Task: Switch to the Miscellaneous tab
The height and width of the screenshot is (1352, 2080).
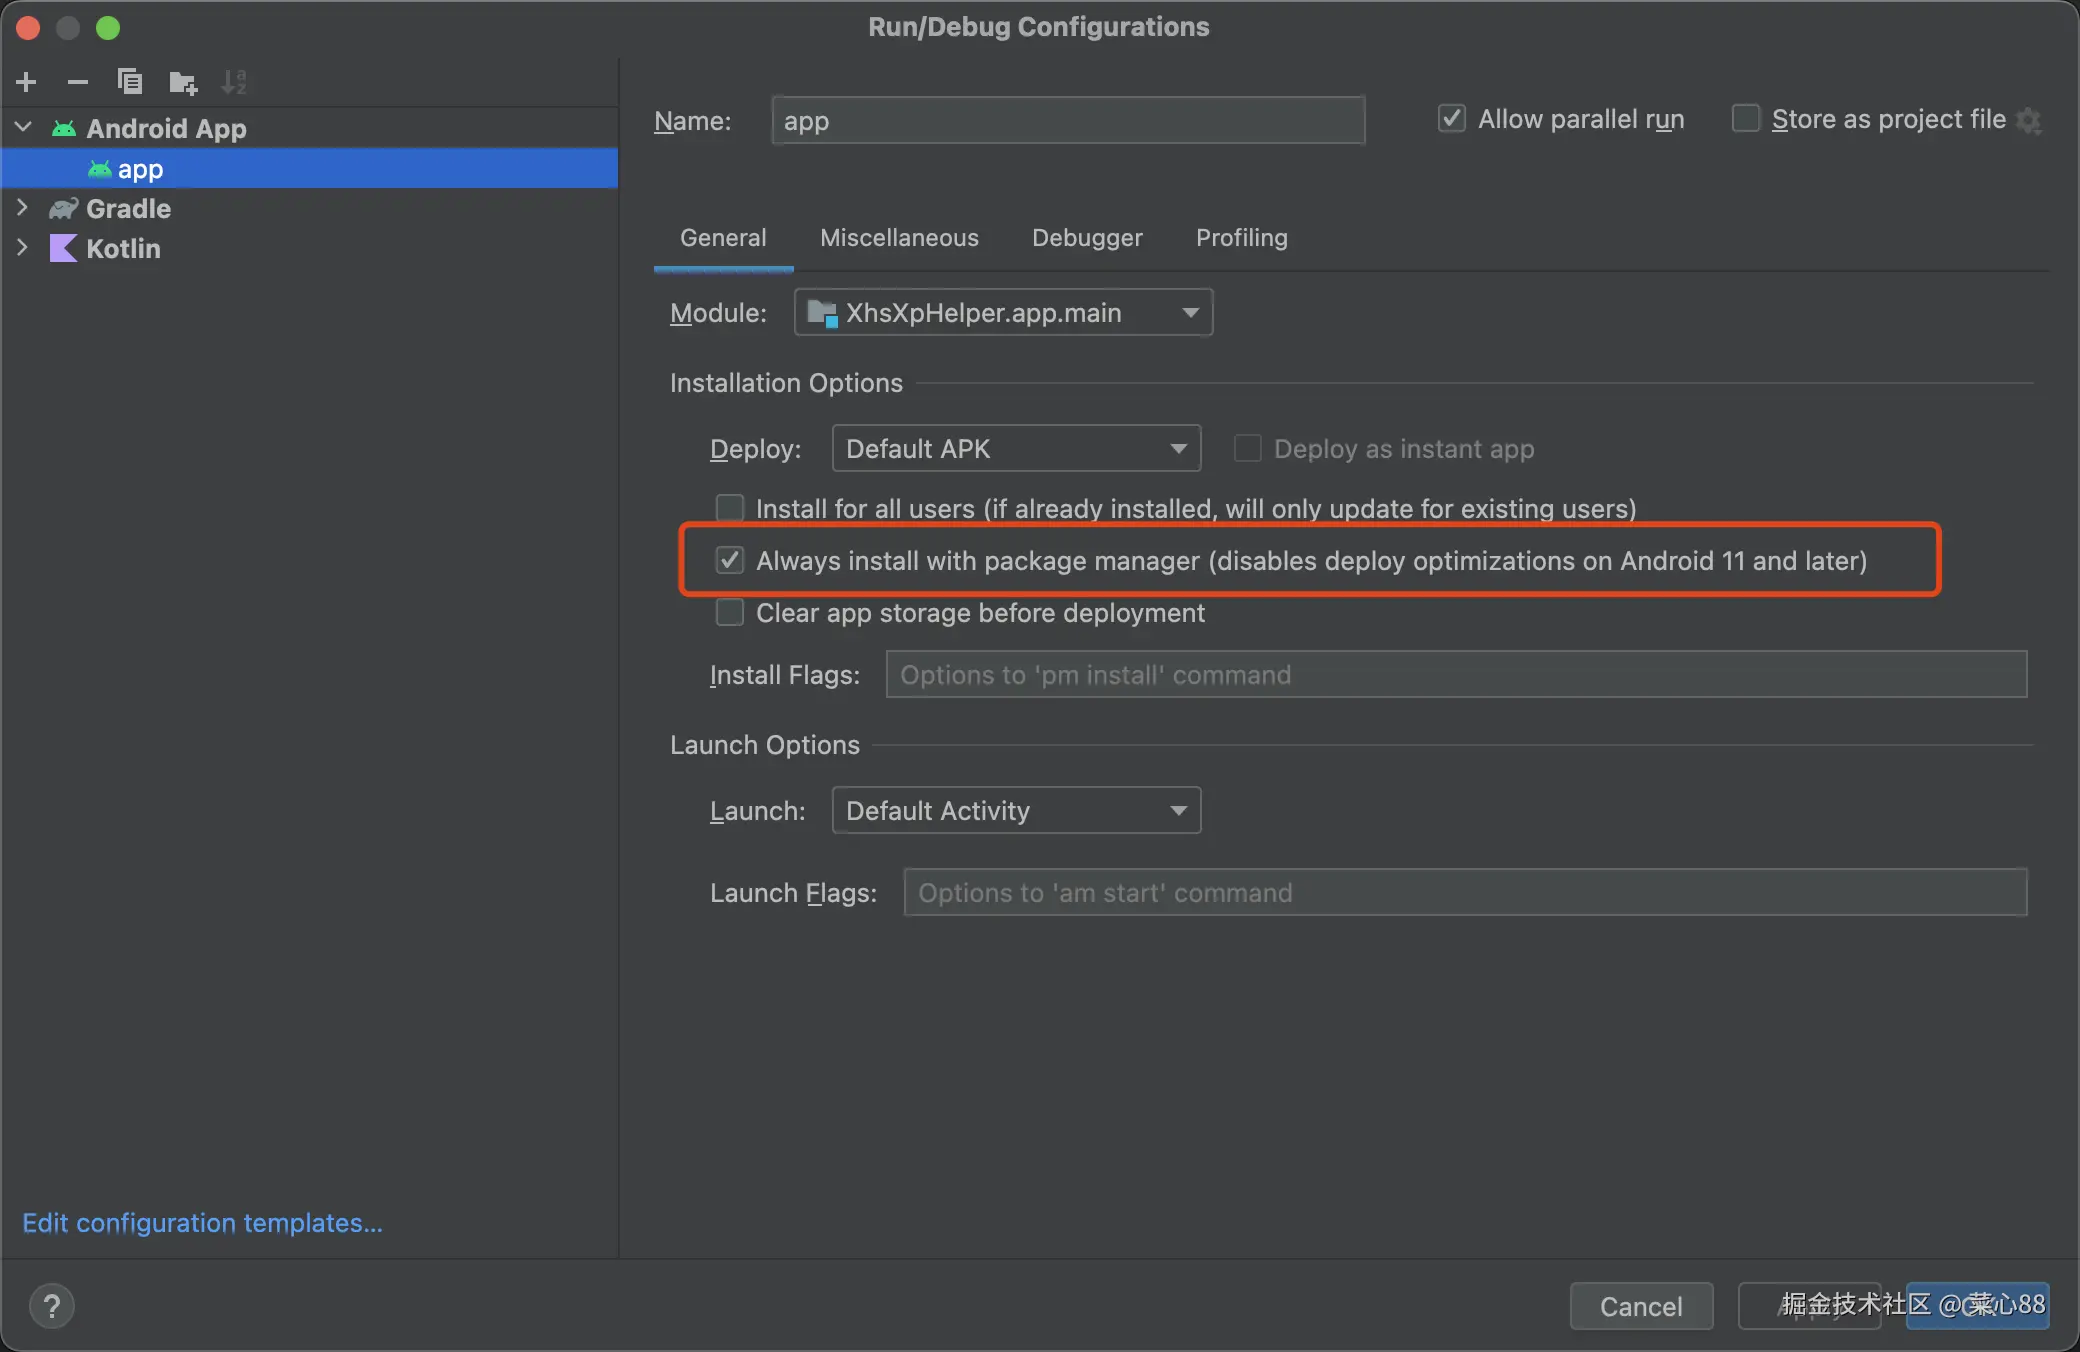Action: 899,238
